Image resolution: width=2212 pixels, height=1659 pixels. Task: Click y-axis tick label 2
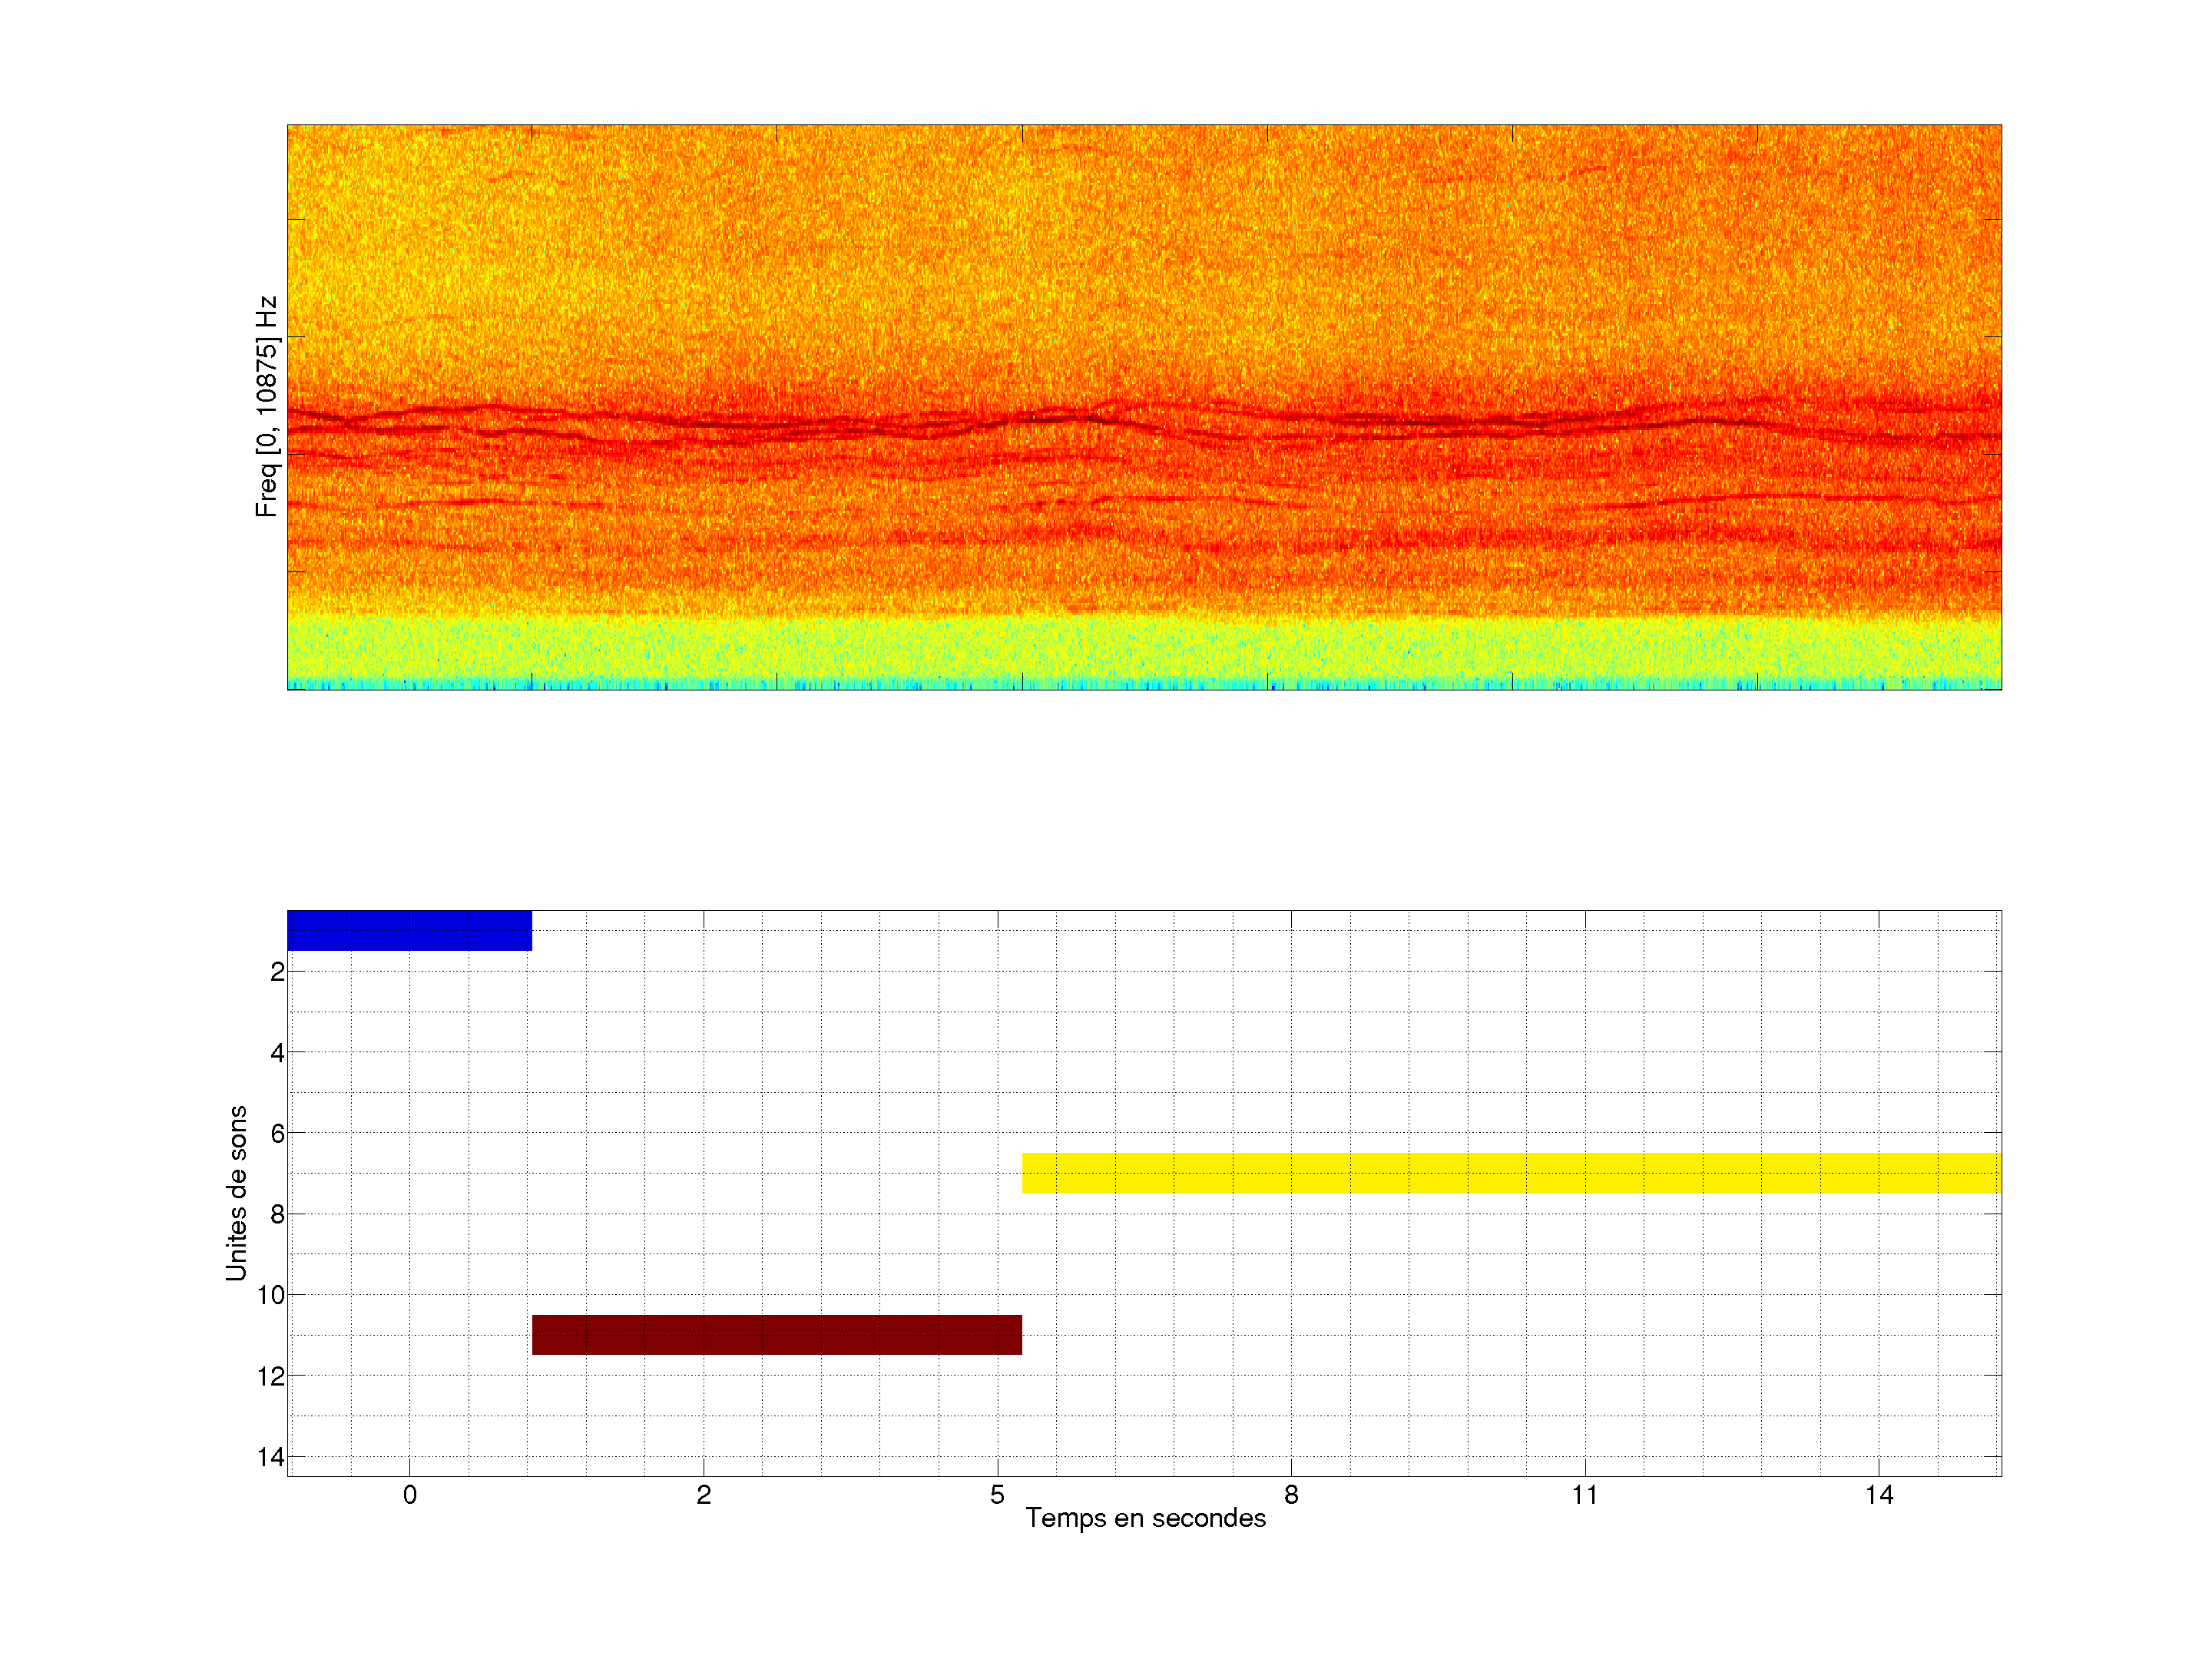click(277, 972)
